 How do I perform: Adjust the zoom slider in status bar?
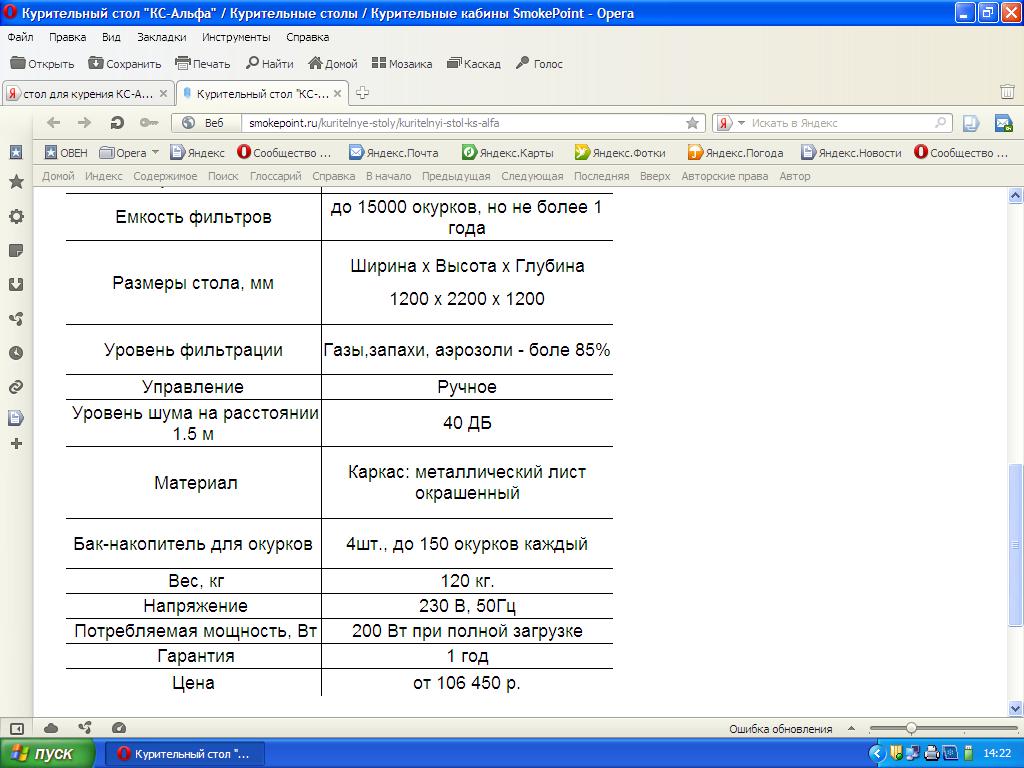tap(911, 728)
